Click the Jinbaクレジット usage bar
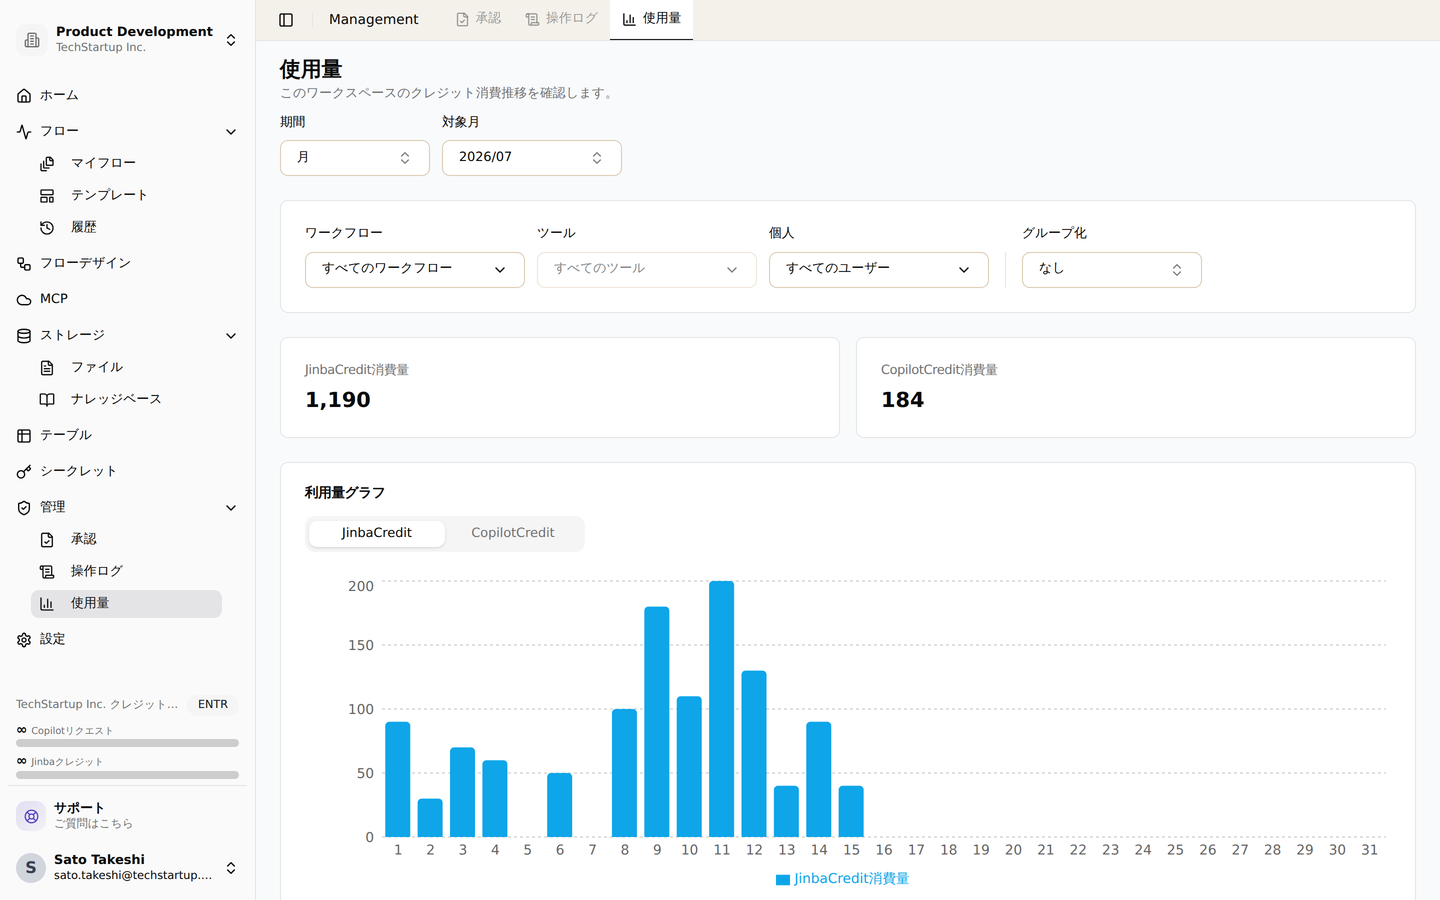Viewport: 1440px width, 900px height. pyautogui.click(x=127, y=775)
